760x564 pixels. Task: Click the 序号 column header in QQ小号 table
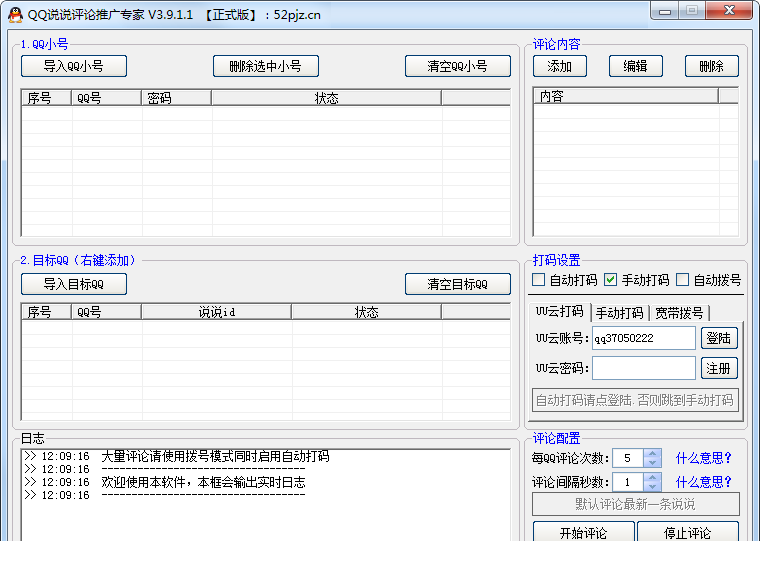pyautogui.click(x=47, y=98)
